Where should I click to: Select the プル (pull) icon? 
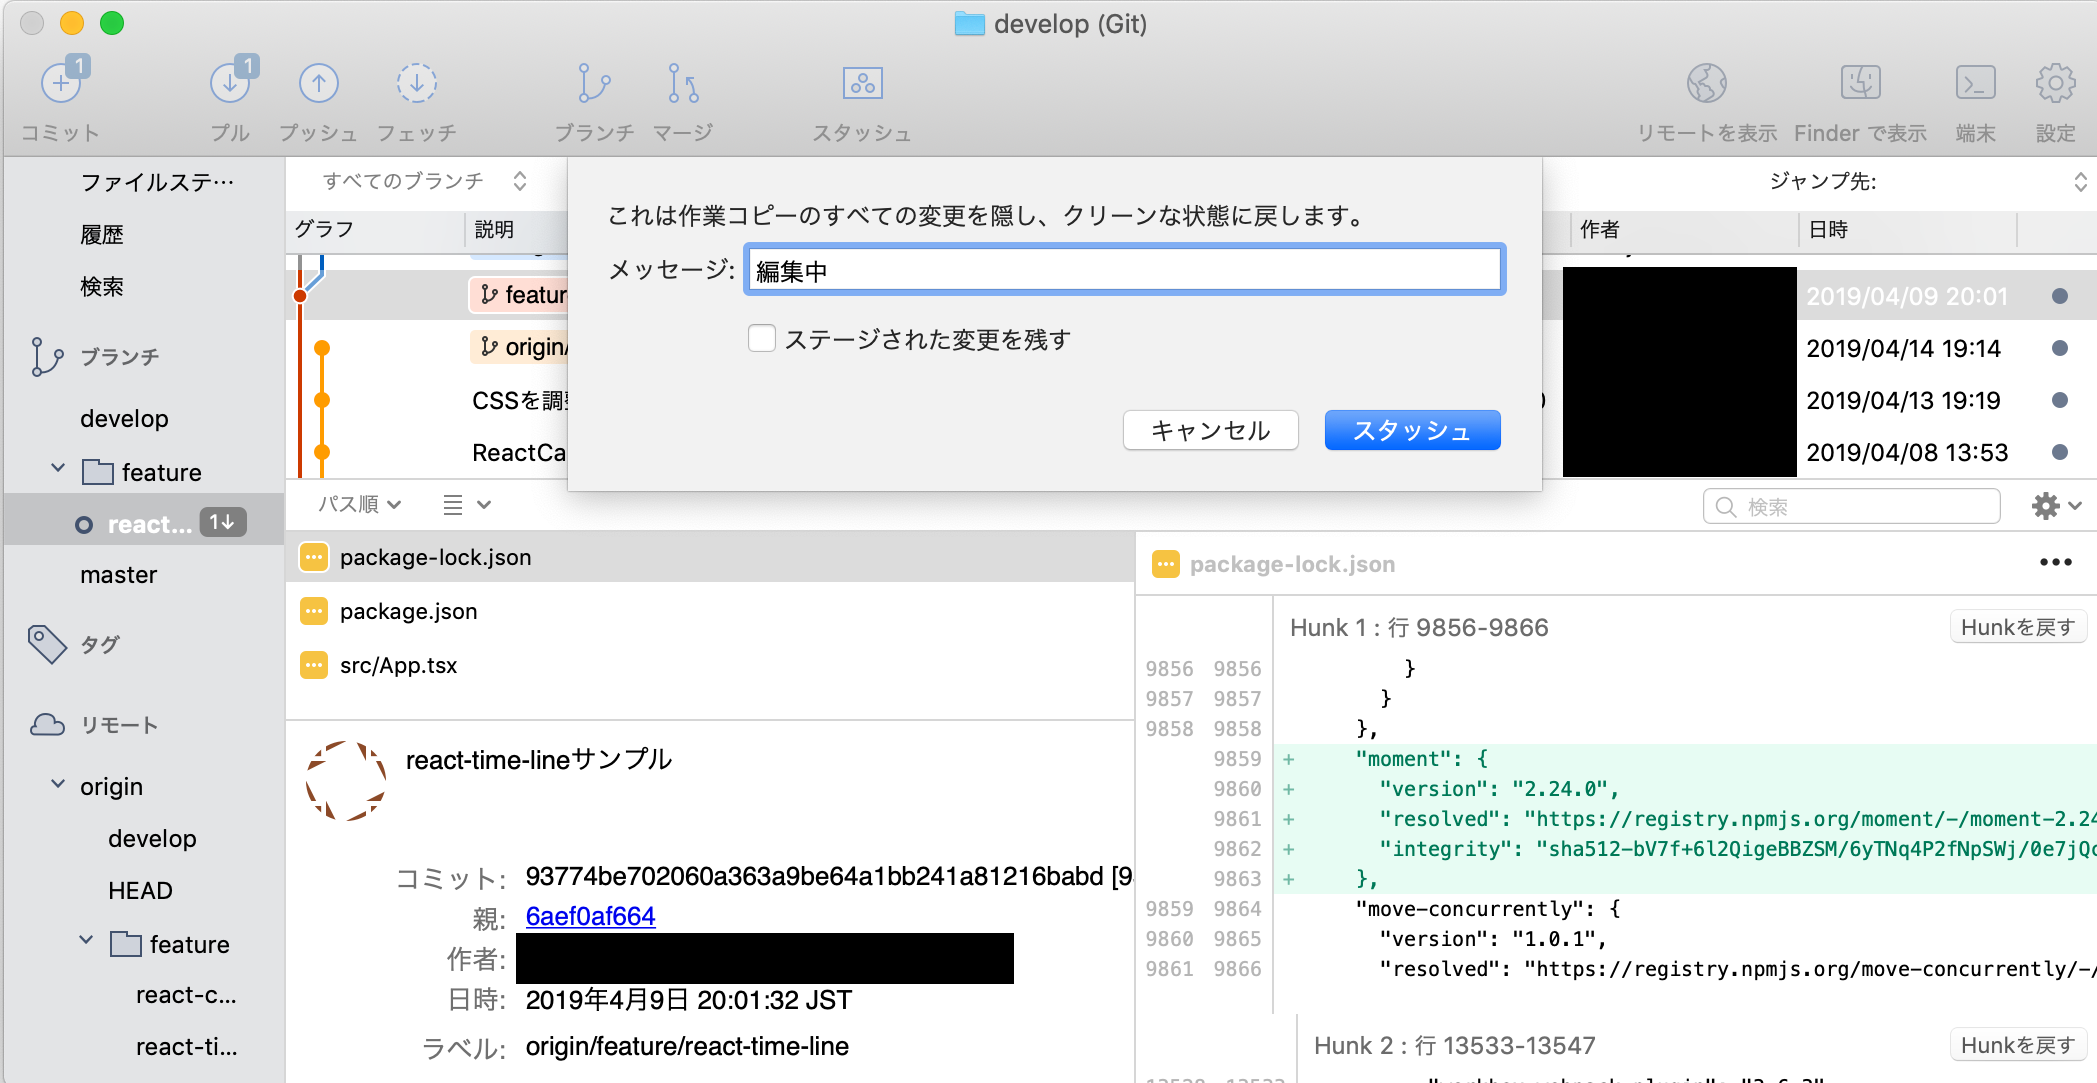point(230,84)
